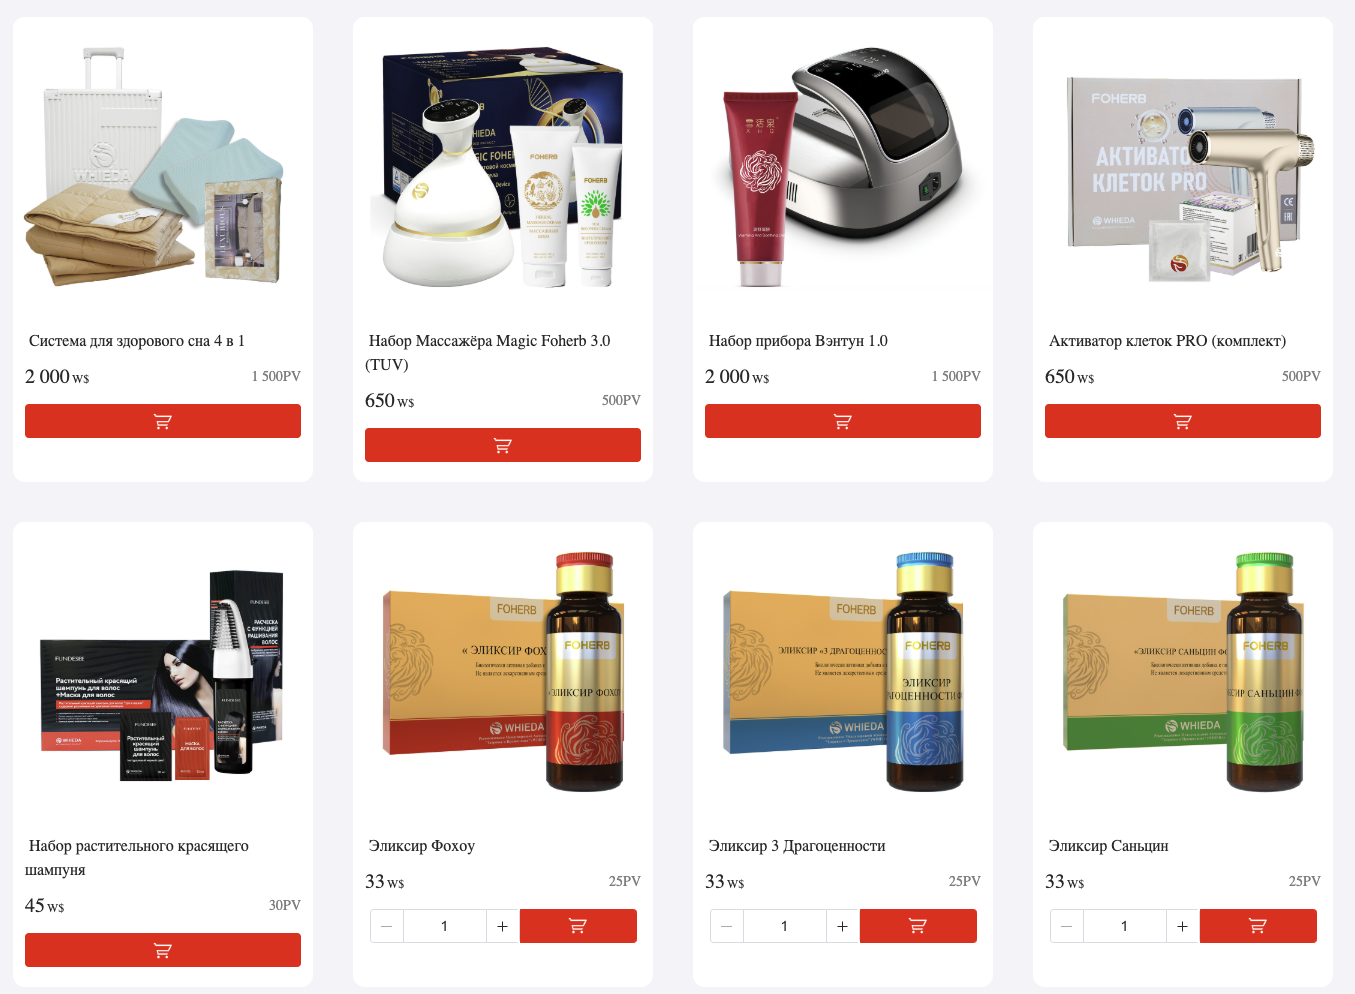Add Эликсир Саньцин to cart
This screenshot has height=994, width=1355.
click(1258, 926)
